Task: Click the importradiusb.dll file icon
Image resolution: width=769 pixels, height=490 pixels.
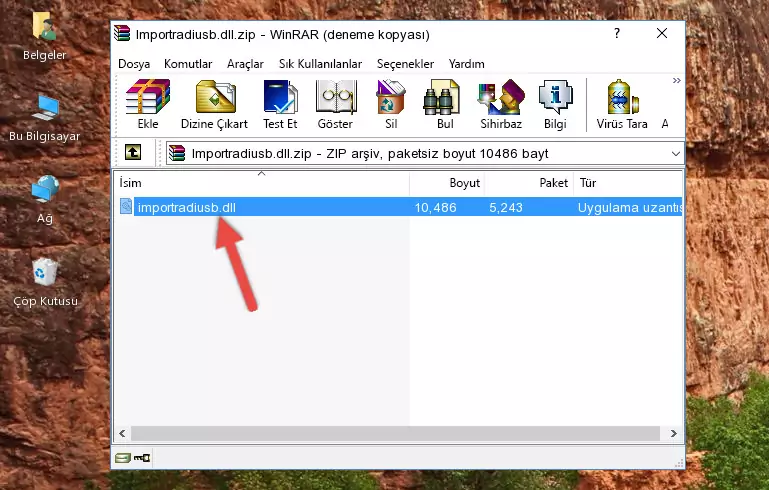Action: click(x=126, y=206)
